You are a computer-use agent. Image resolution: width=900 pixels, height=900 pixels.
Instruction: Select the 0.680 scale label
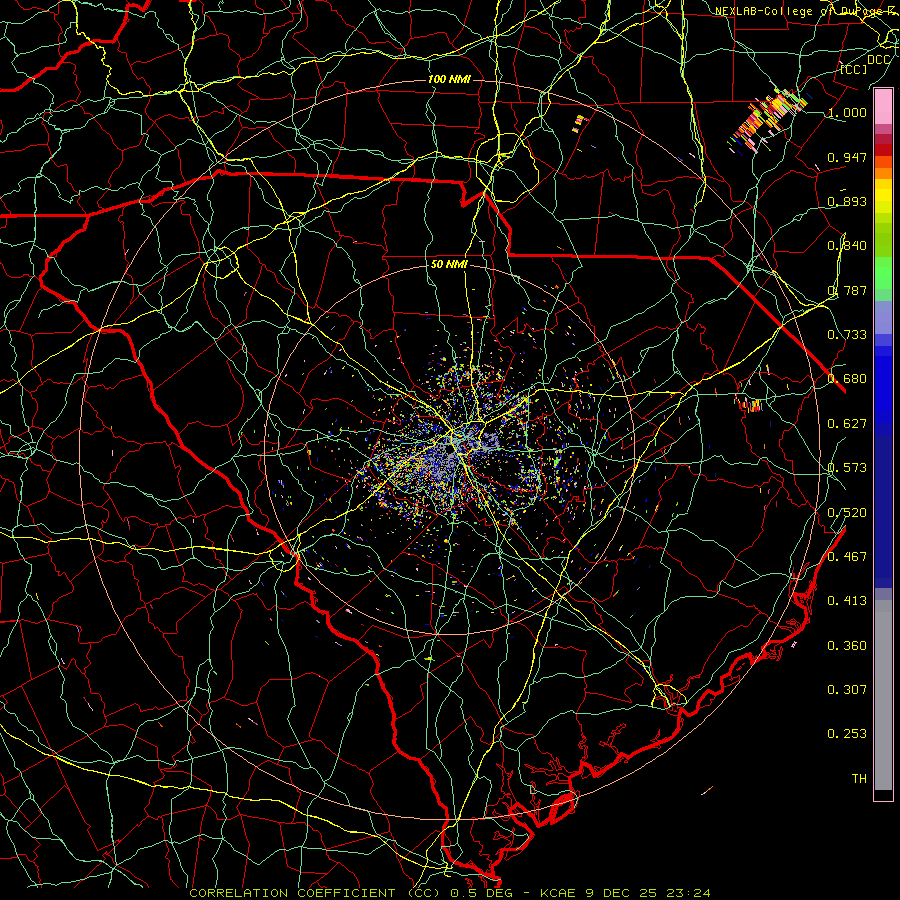(847, 379)
